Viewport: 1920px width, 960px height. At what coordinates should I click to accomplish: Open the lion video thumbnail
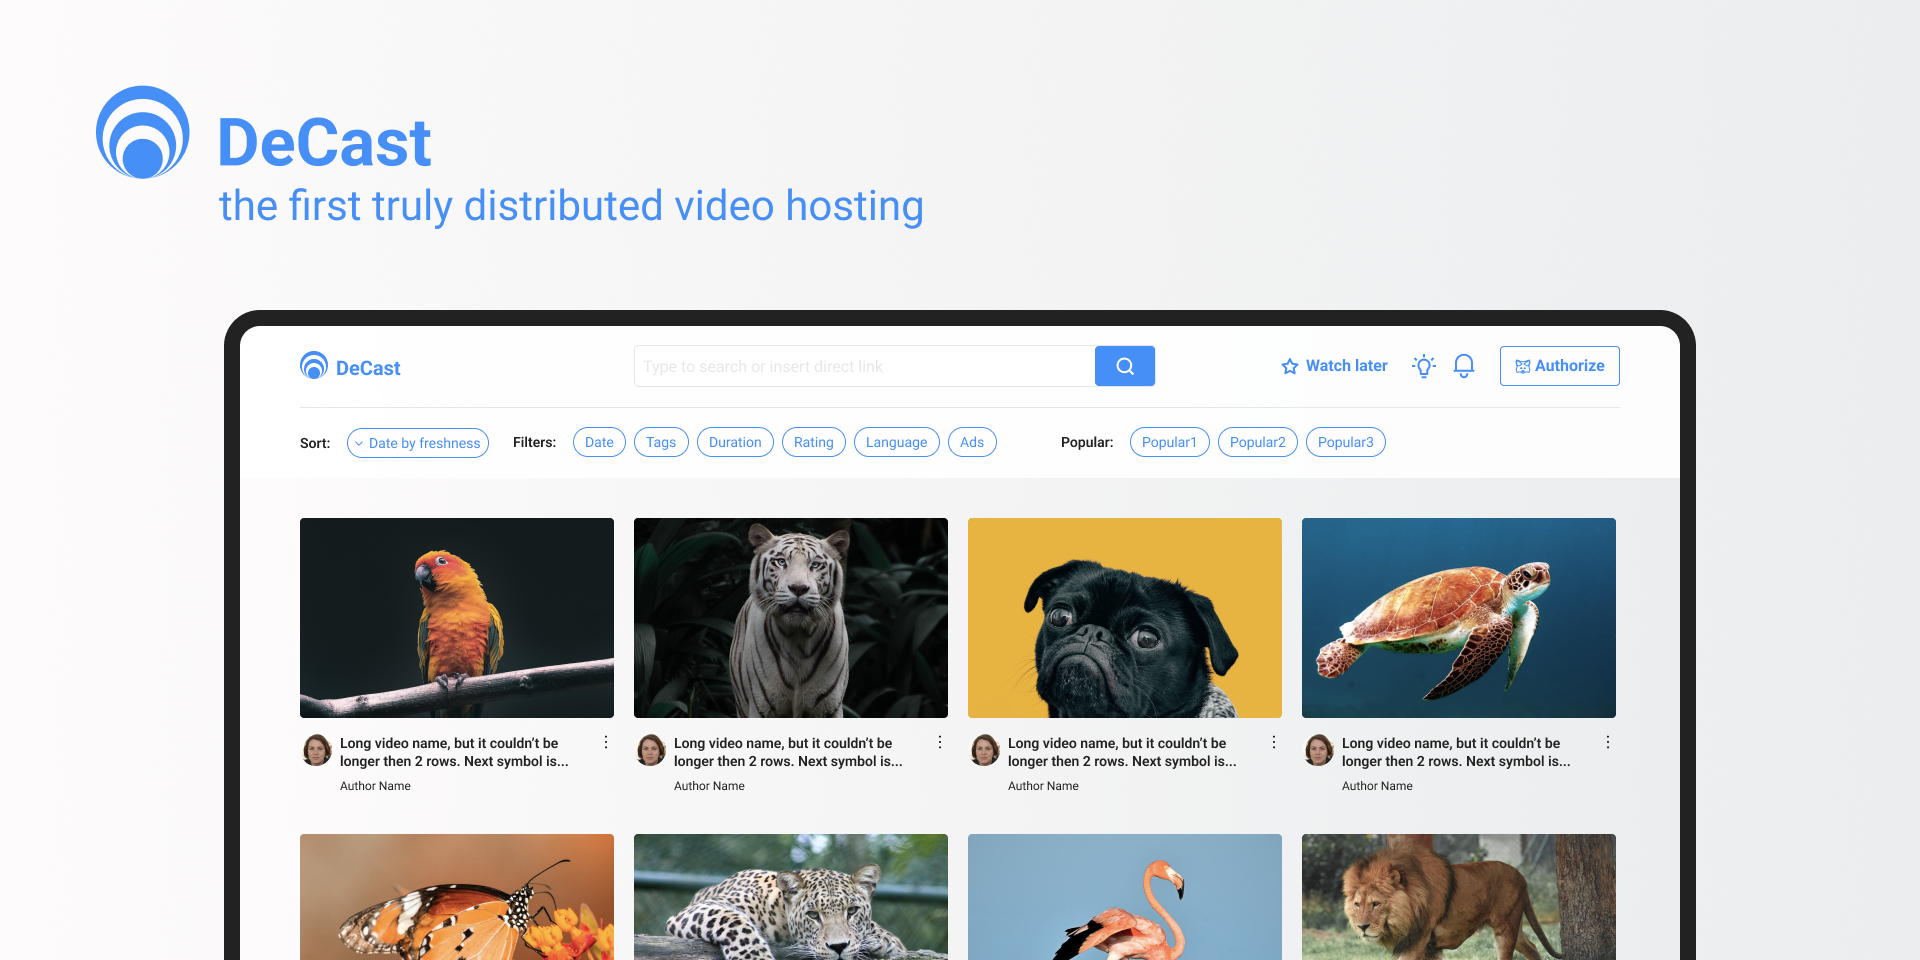coord(1459,897)
